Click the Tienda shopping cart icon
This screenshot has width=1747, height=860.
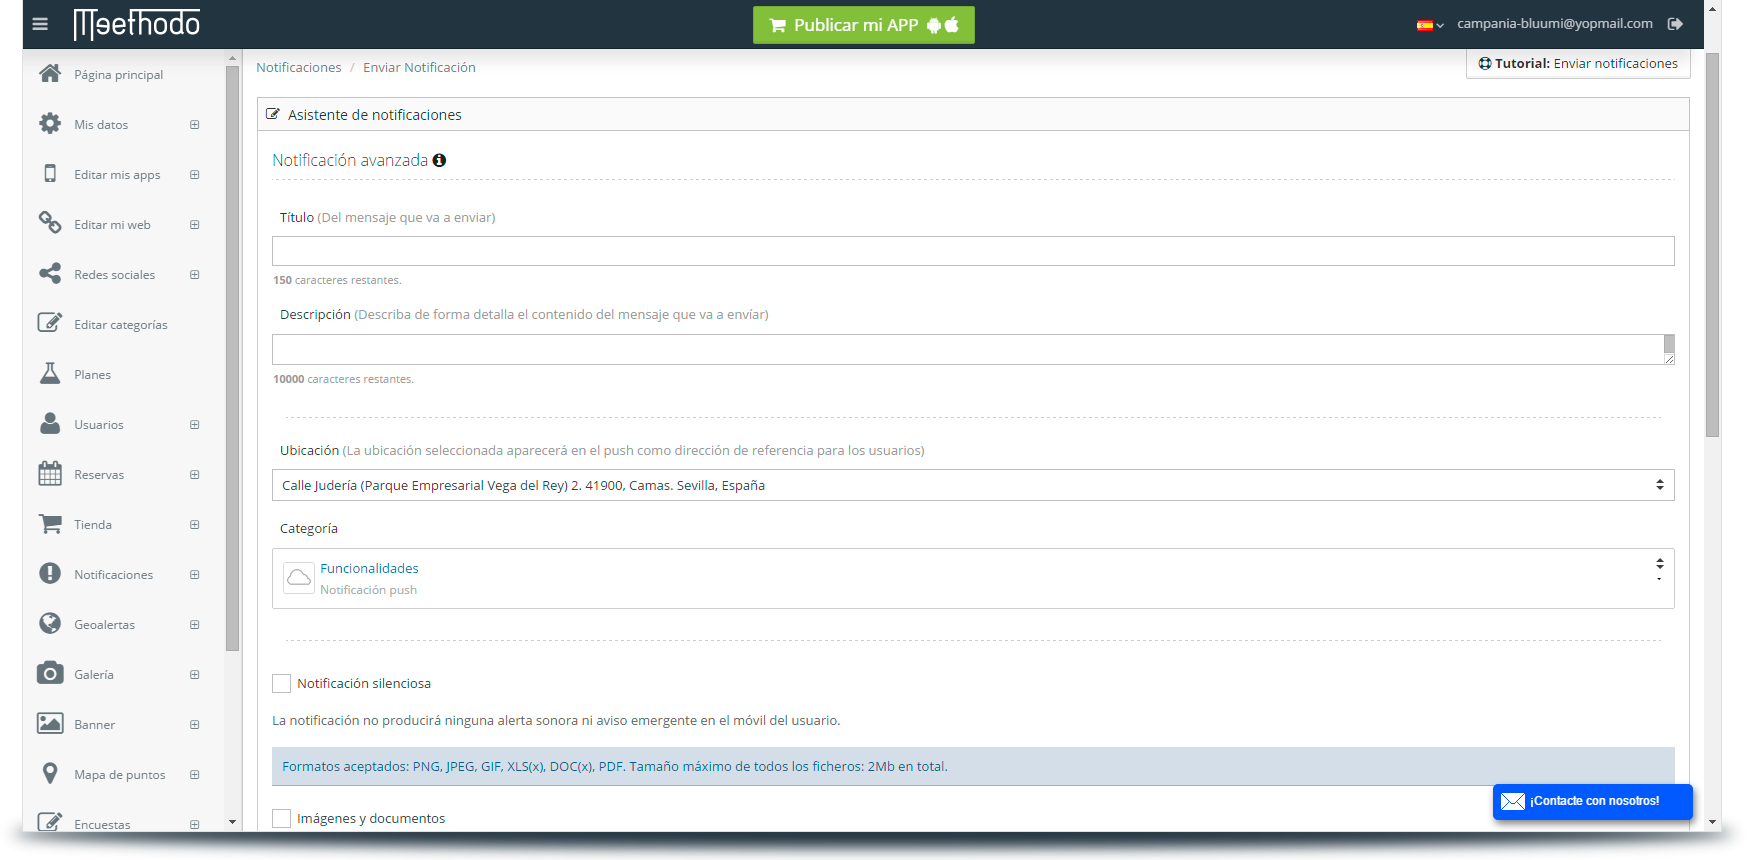click(50, 523)
